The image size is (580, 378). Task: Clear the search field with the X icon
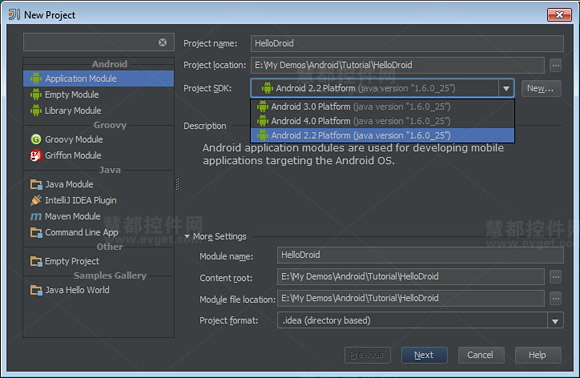[162, 43]
